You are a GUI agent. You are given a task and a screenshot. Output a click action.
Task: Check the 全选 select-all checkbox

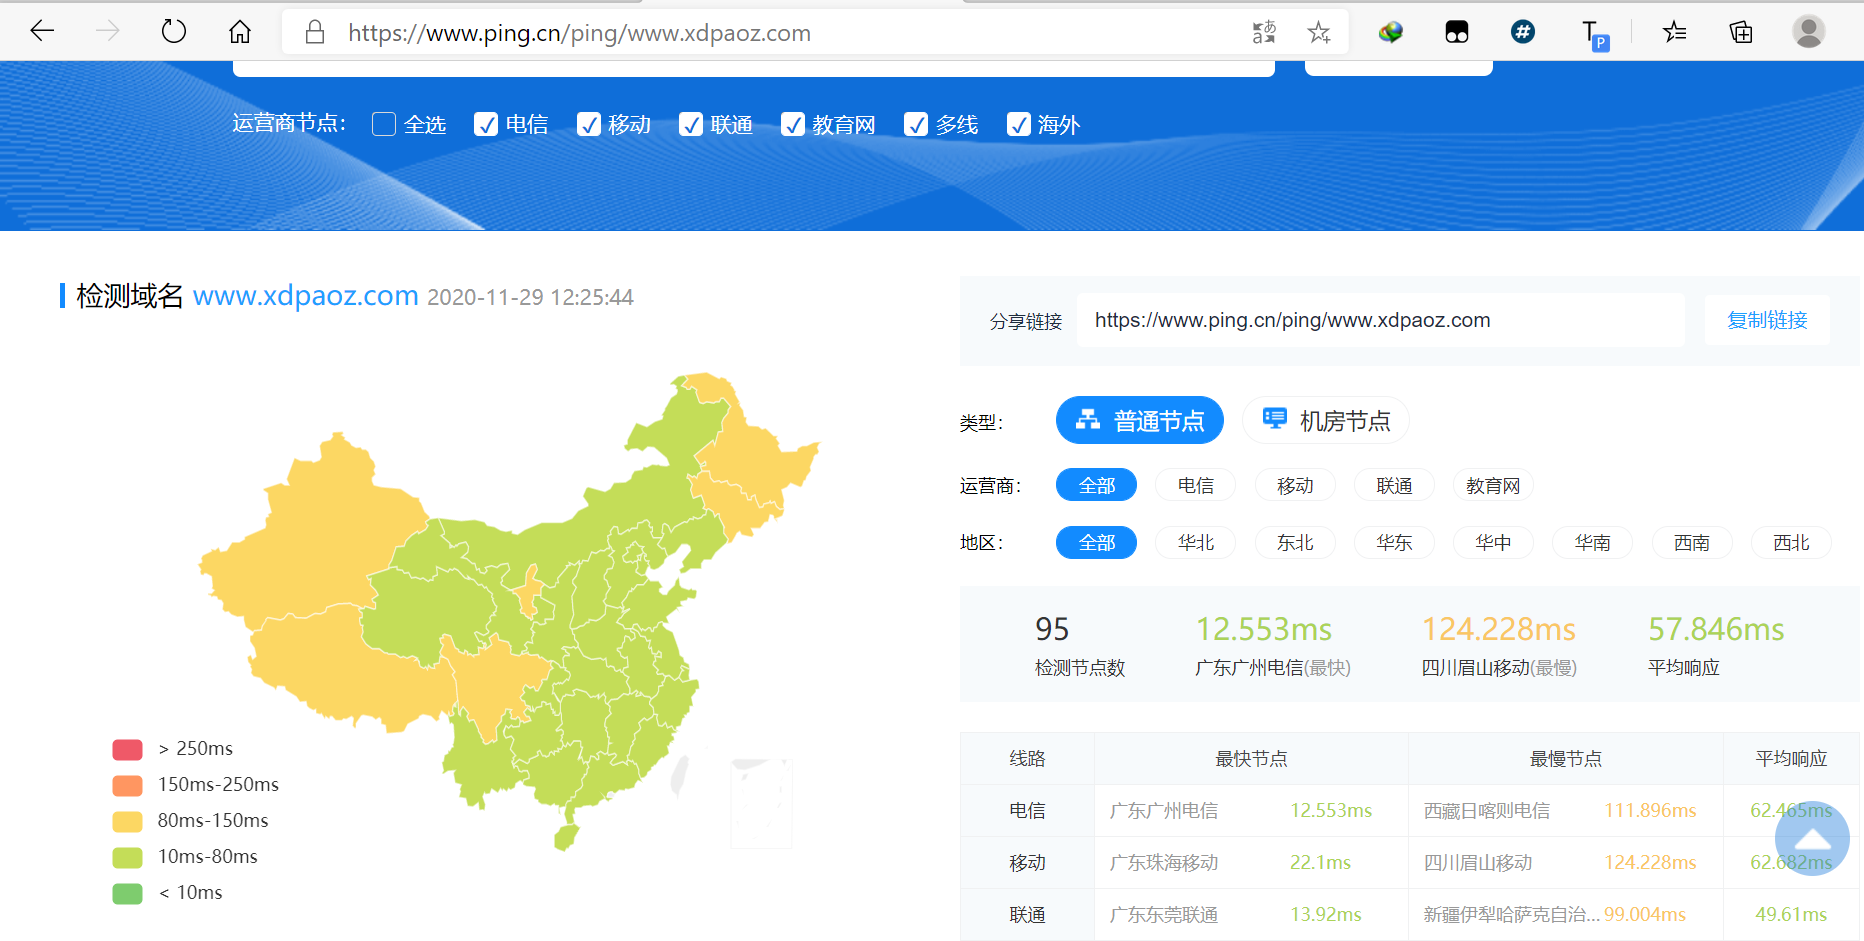384,124
